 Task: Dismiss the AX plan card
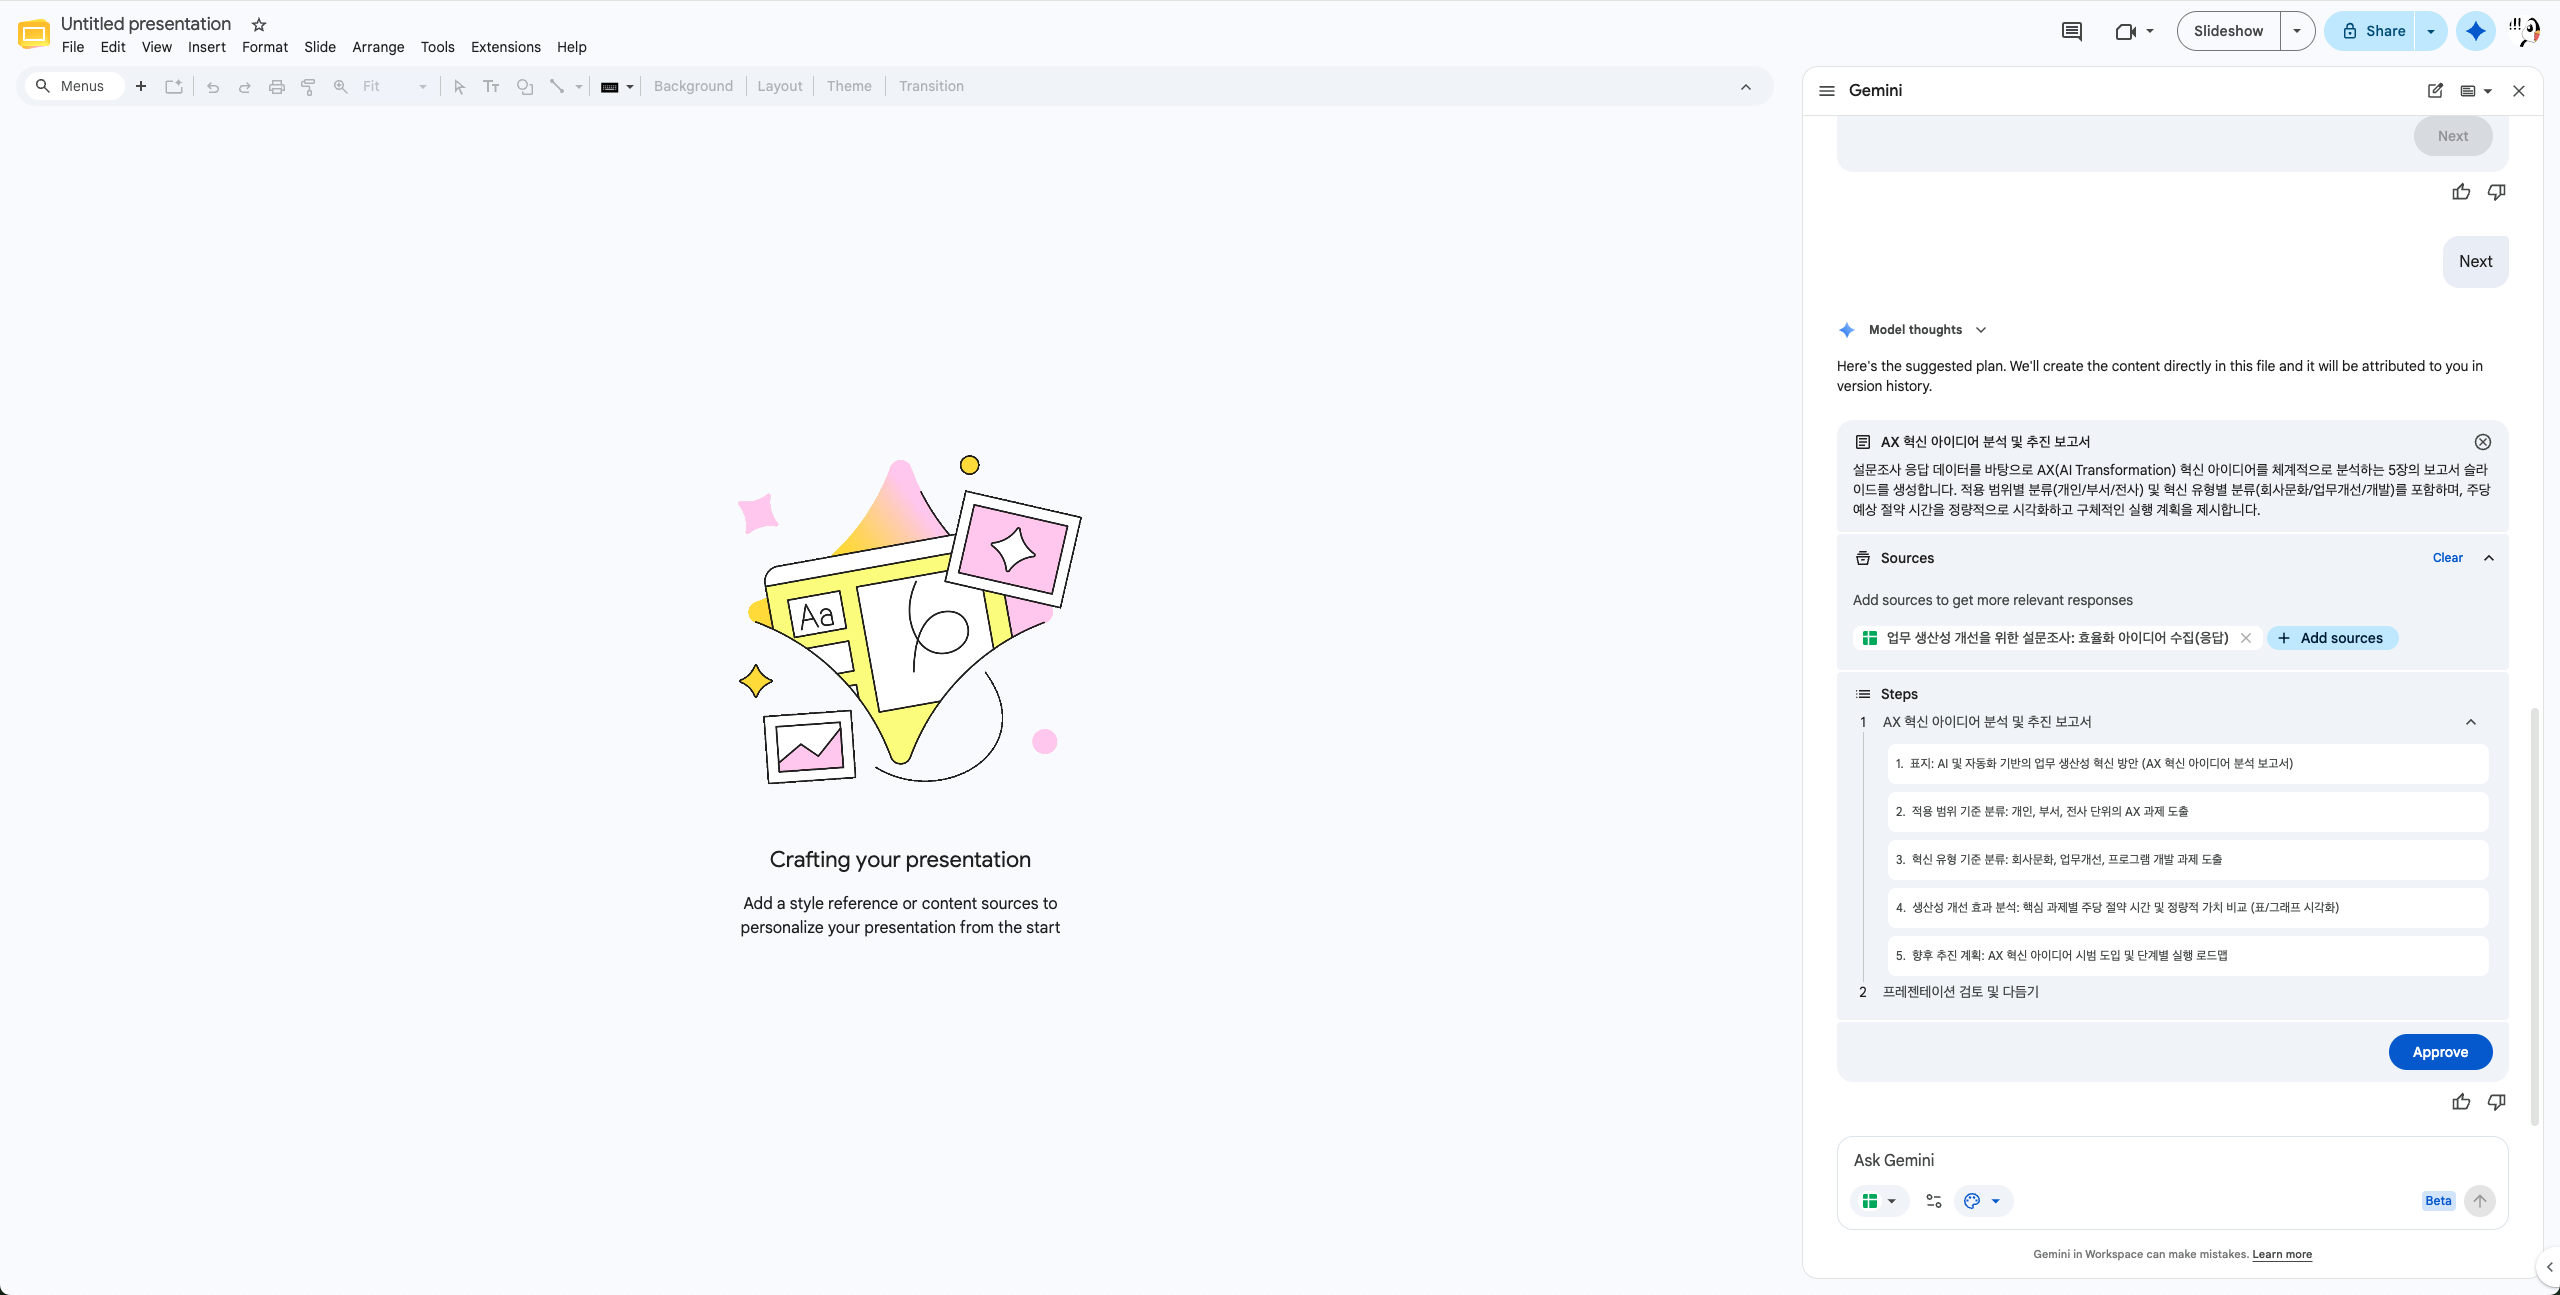2483,442
